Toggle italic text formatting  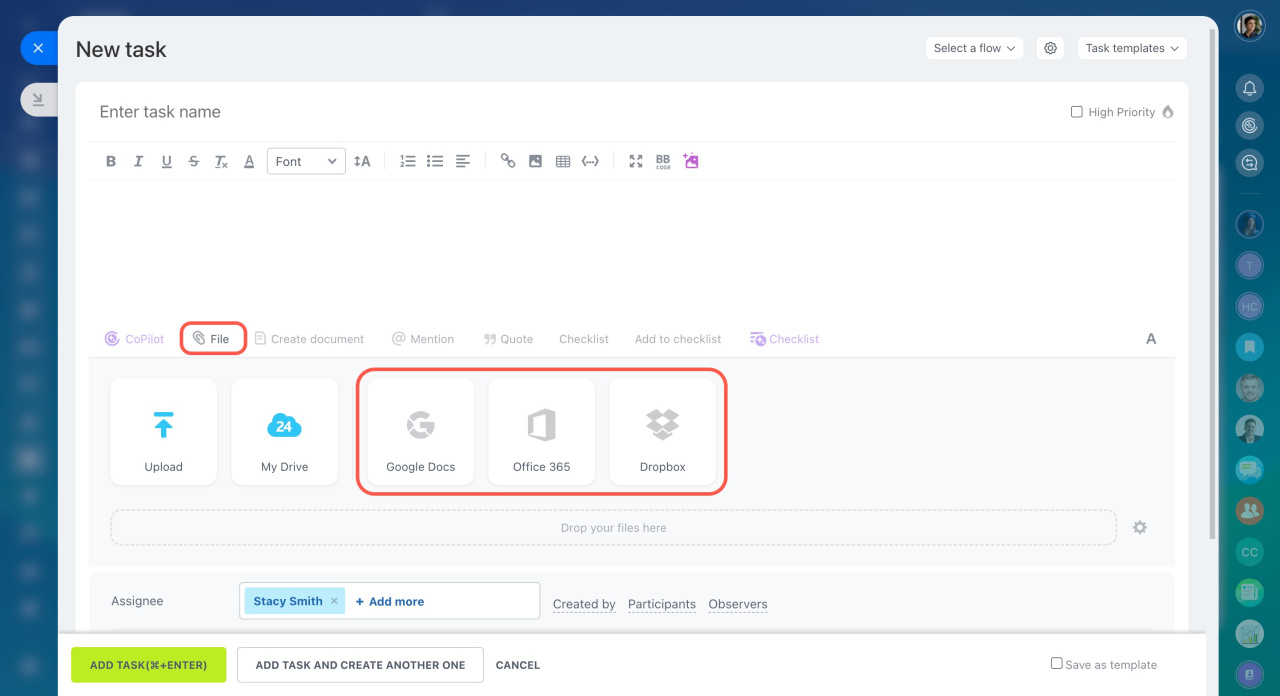[138, 161]
